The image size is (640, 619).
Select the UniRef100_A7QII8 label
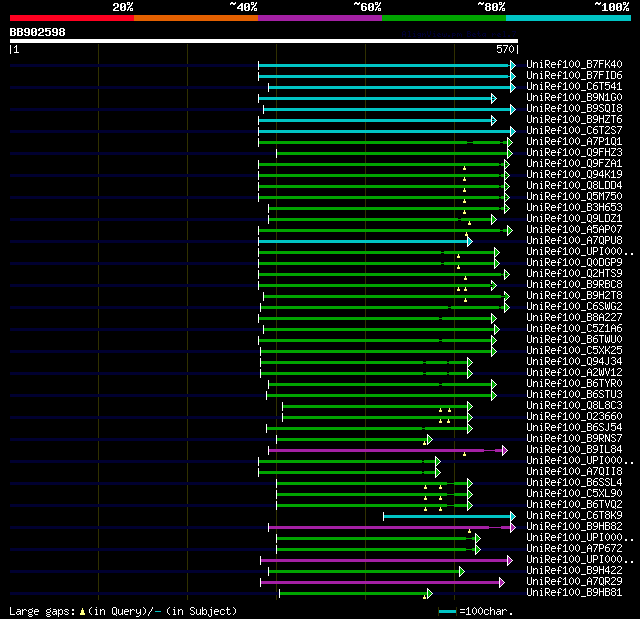[574, 472]
